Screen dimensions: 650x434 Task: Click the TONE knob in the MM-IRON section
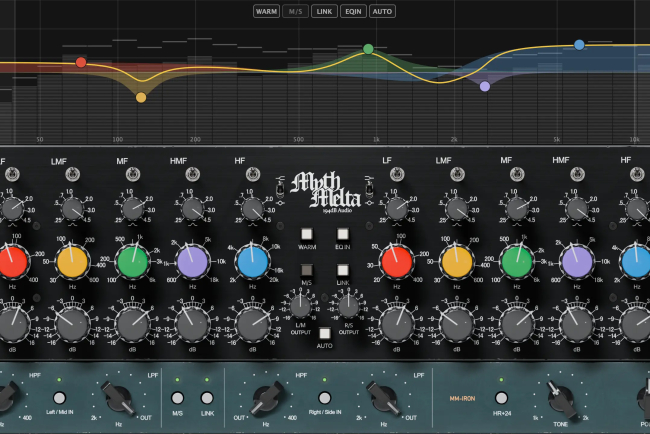pos(560,398)
